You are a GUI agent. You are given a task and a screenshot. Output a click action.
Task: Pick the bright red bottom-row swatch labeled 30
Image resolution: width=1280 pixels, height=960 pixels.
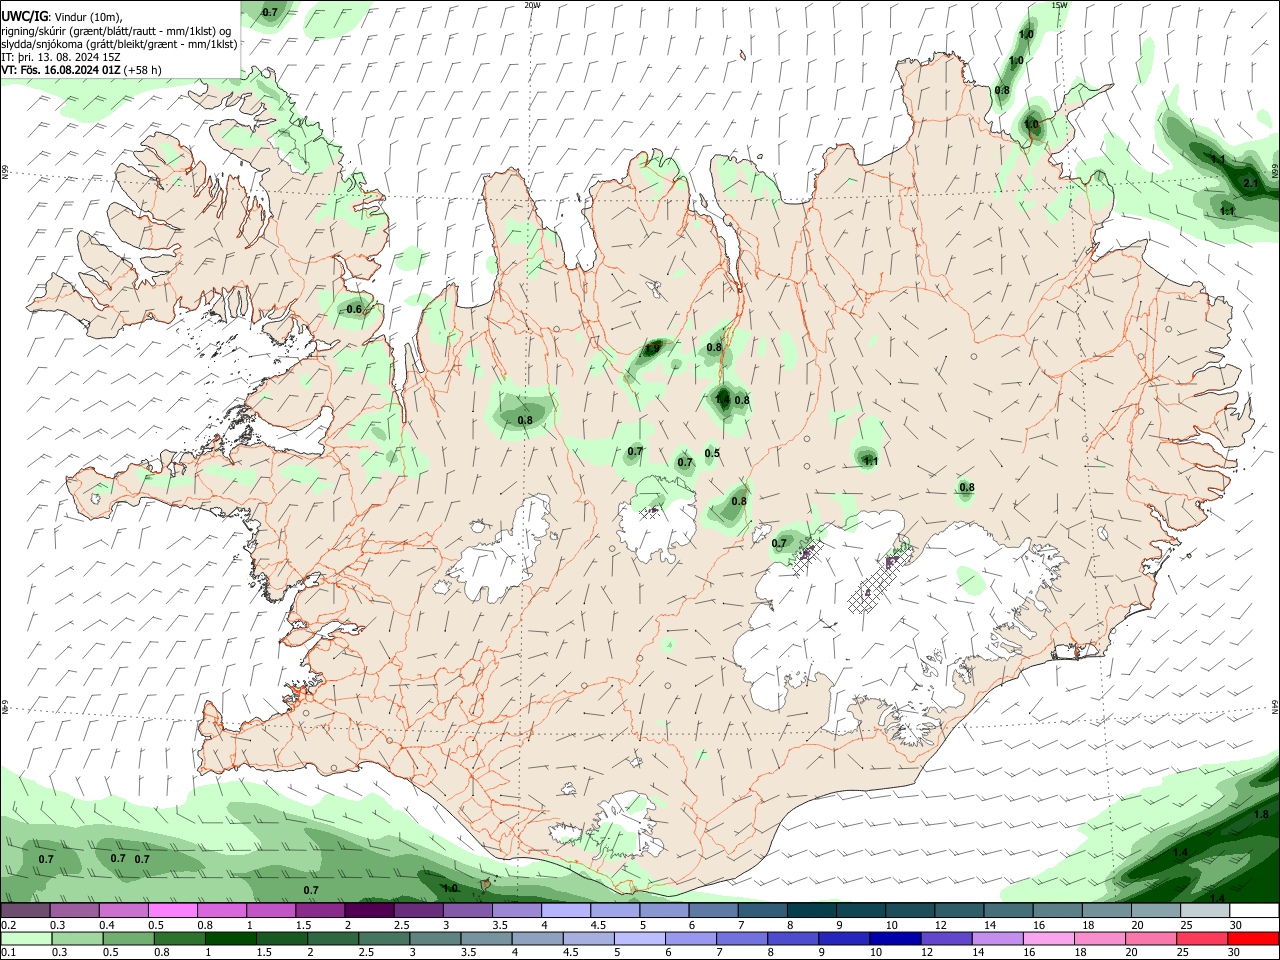pos(1252,938)
